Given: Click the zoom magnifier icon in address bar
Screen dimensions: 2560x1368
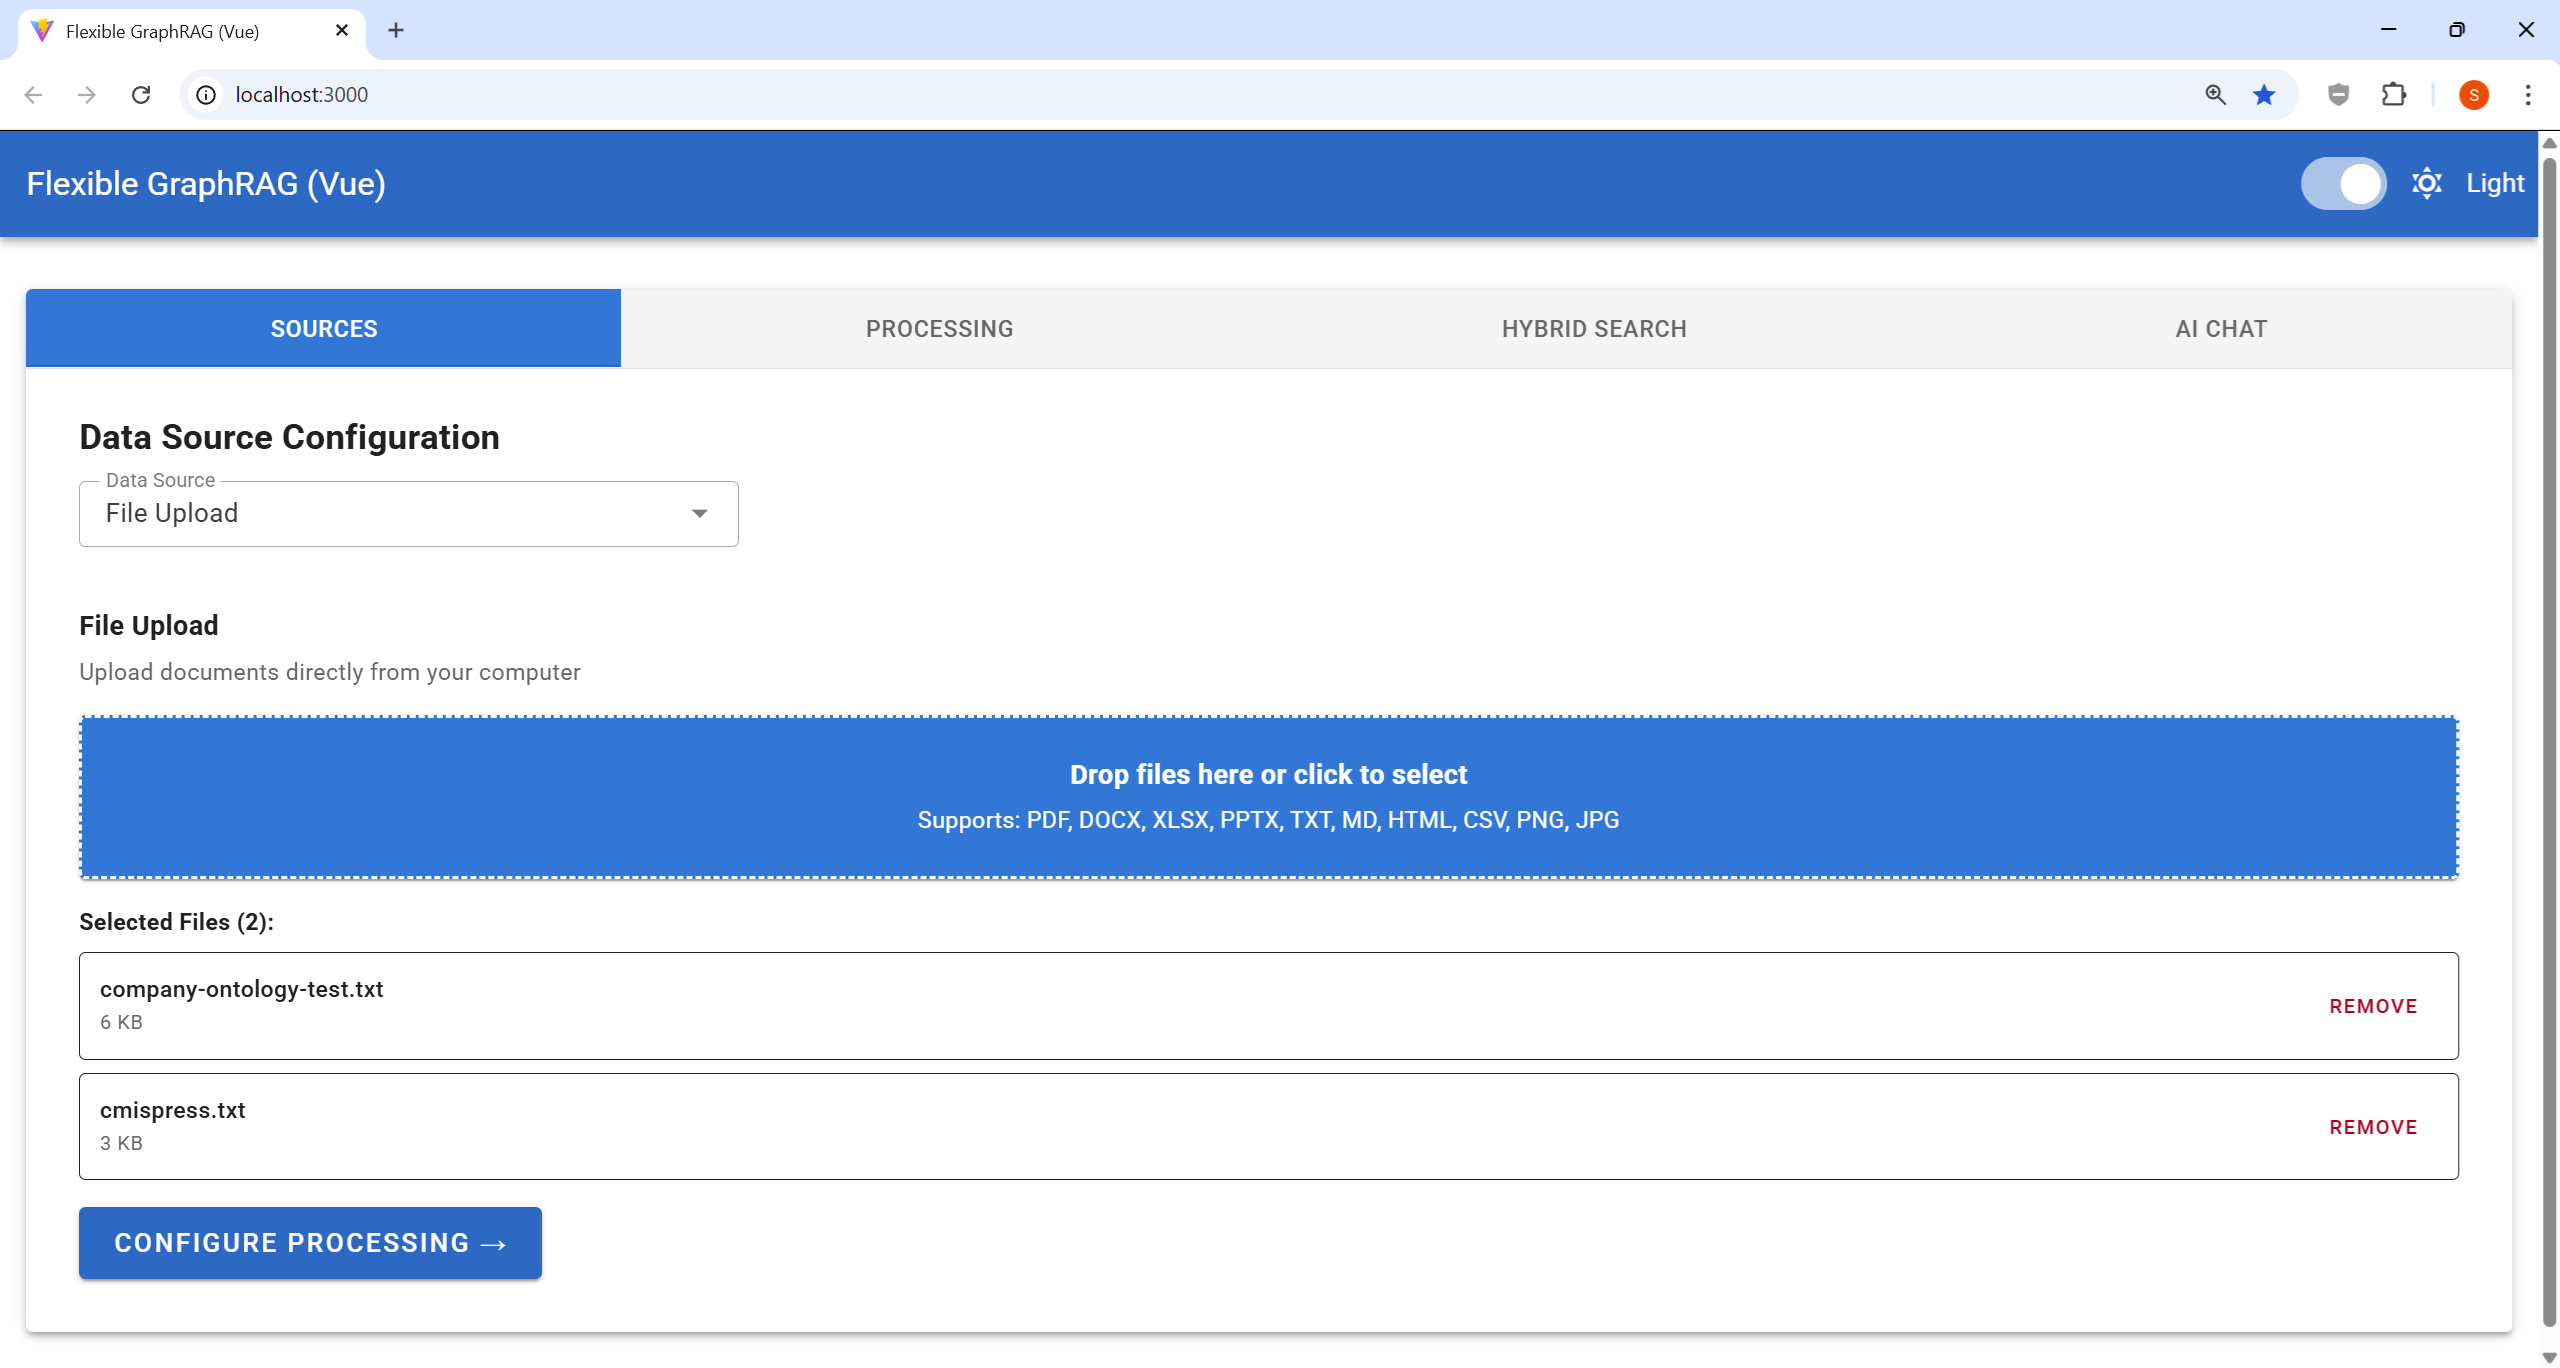Looking at the screenshot, I should [x=2215, y=95].
